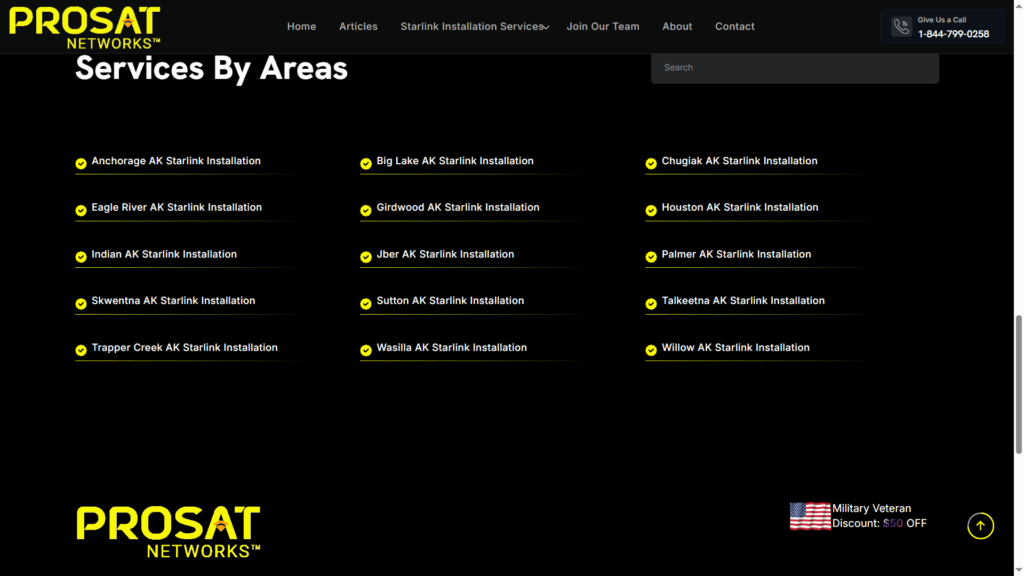Go to Talkeetna AK Starlink Installation
Image resolution: width=1024 pixels, height=576 pixels.
click(x=743, y=300)
